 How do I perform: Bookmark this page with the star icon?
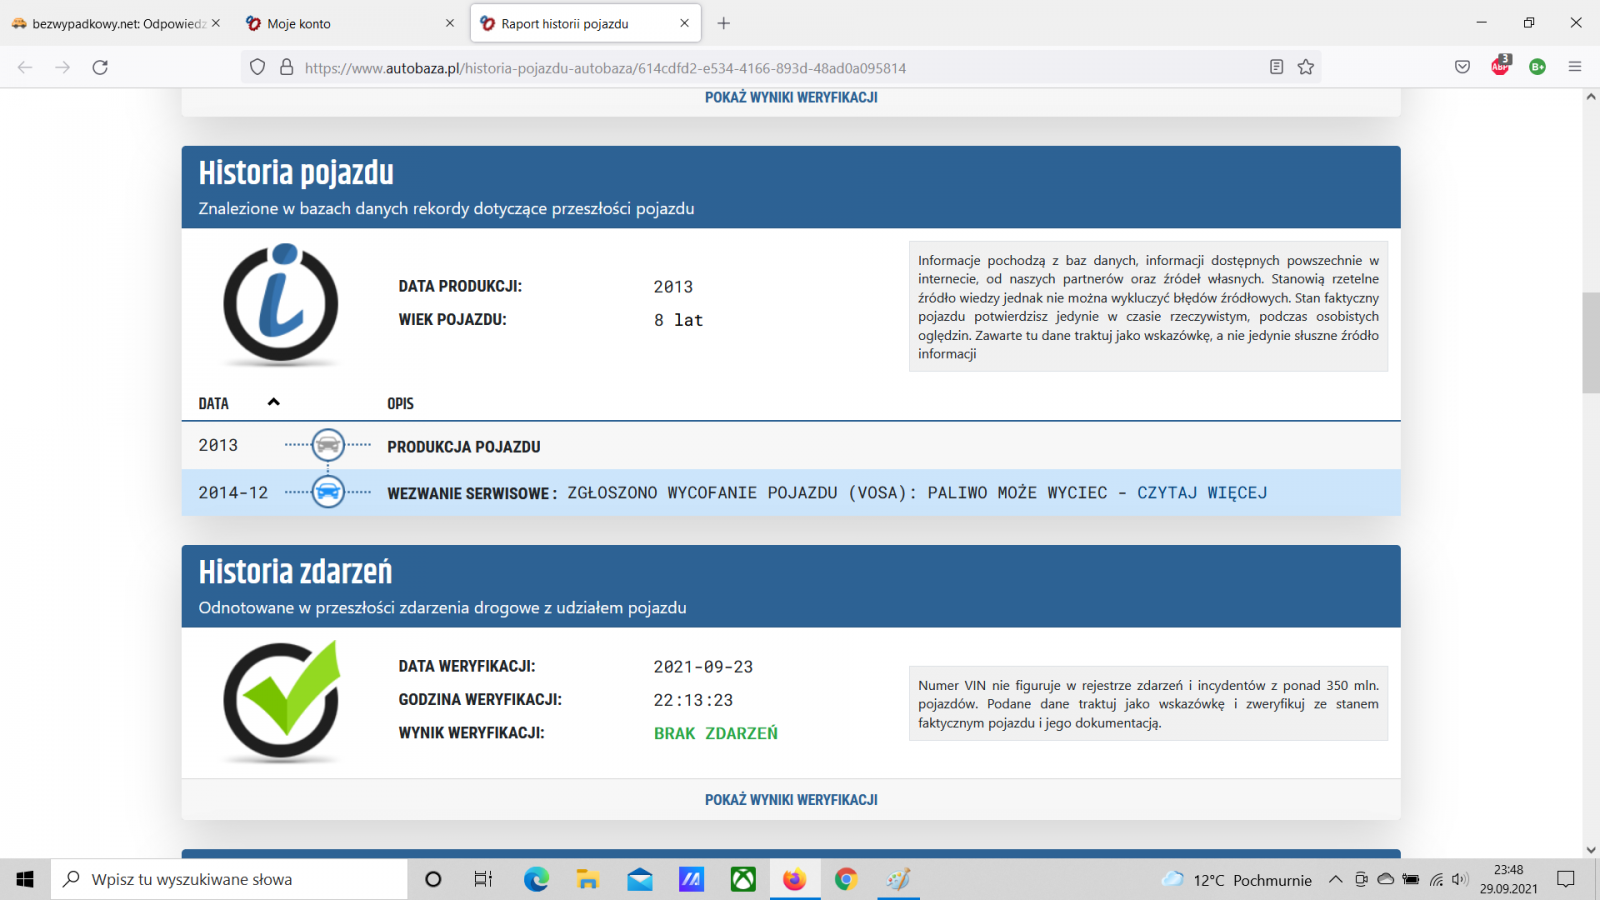(x=1306, y=67)
